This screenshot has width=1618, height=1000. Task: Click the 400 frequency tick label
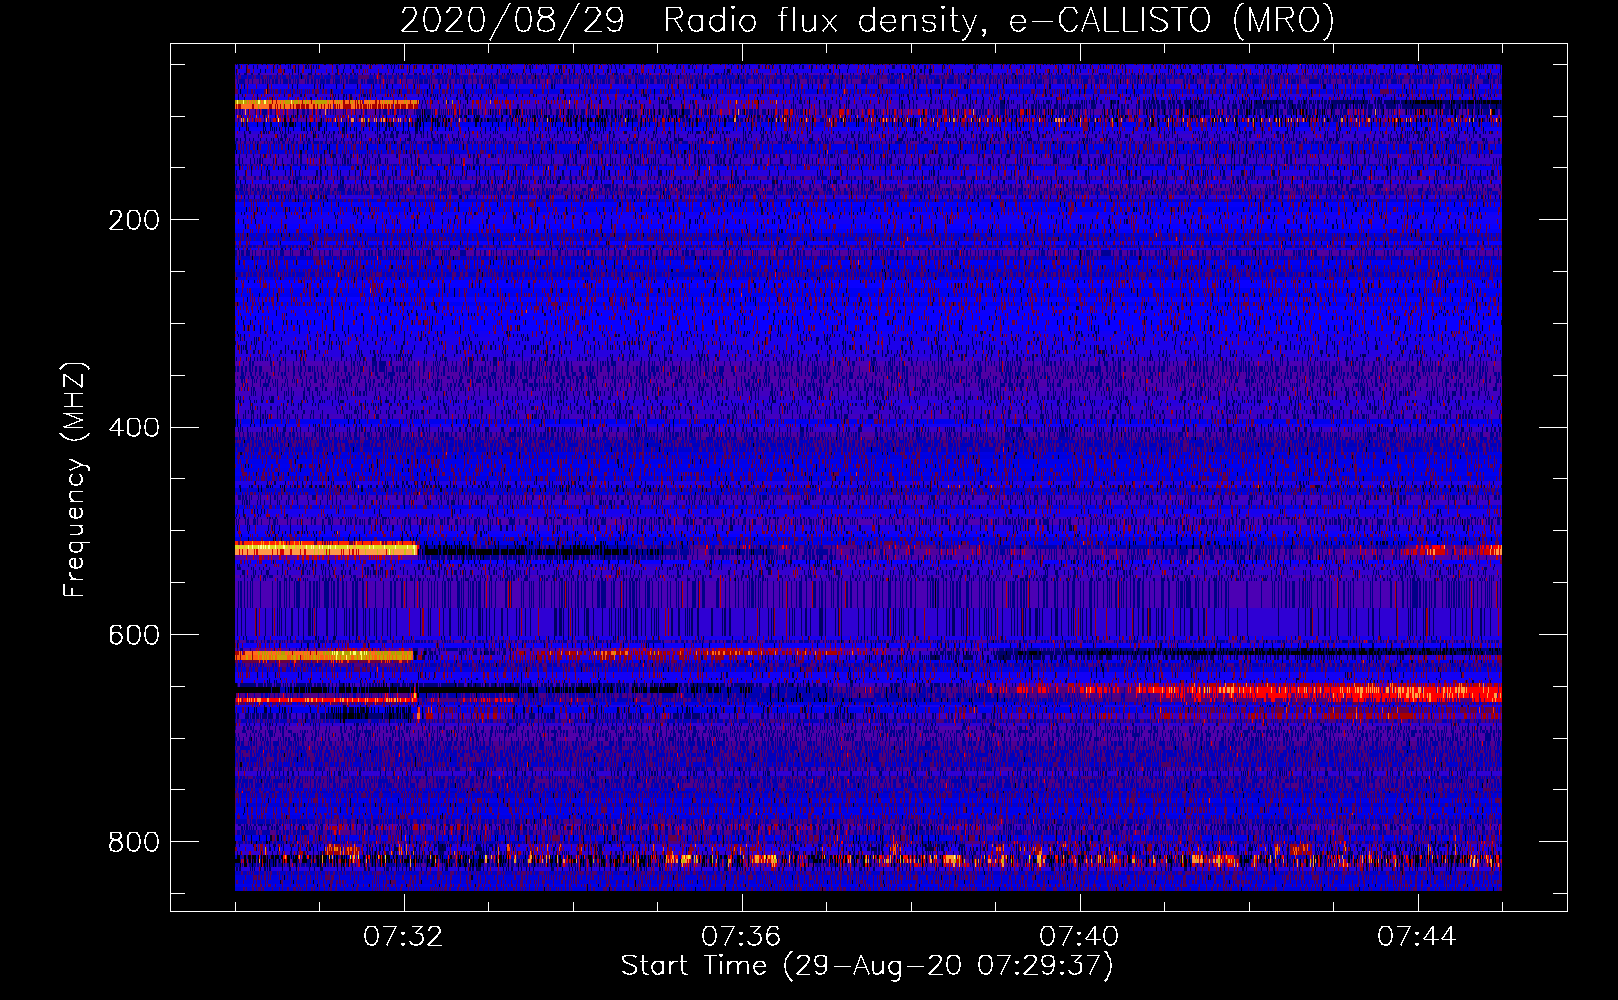coord(134,428)
